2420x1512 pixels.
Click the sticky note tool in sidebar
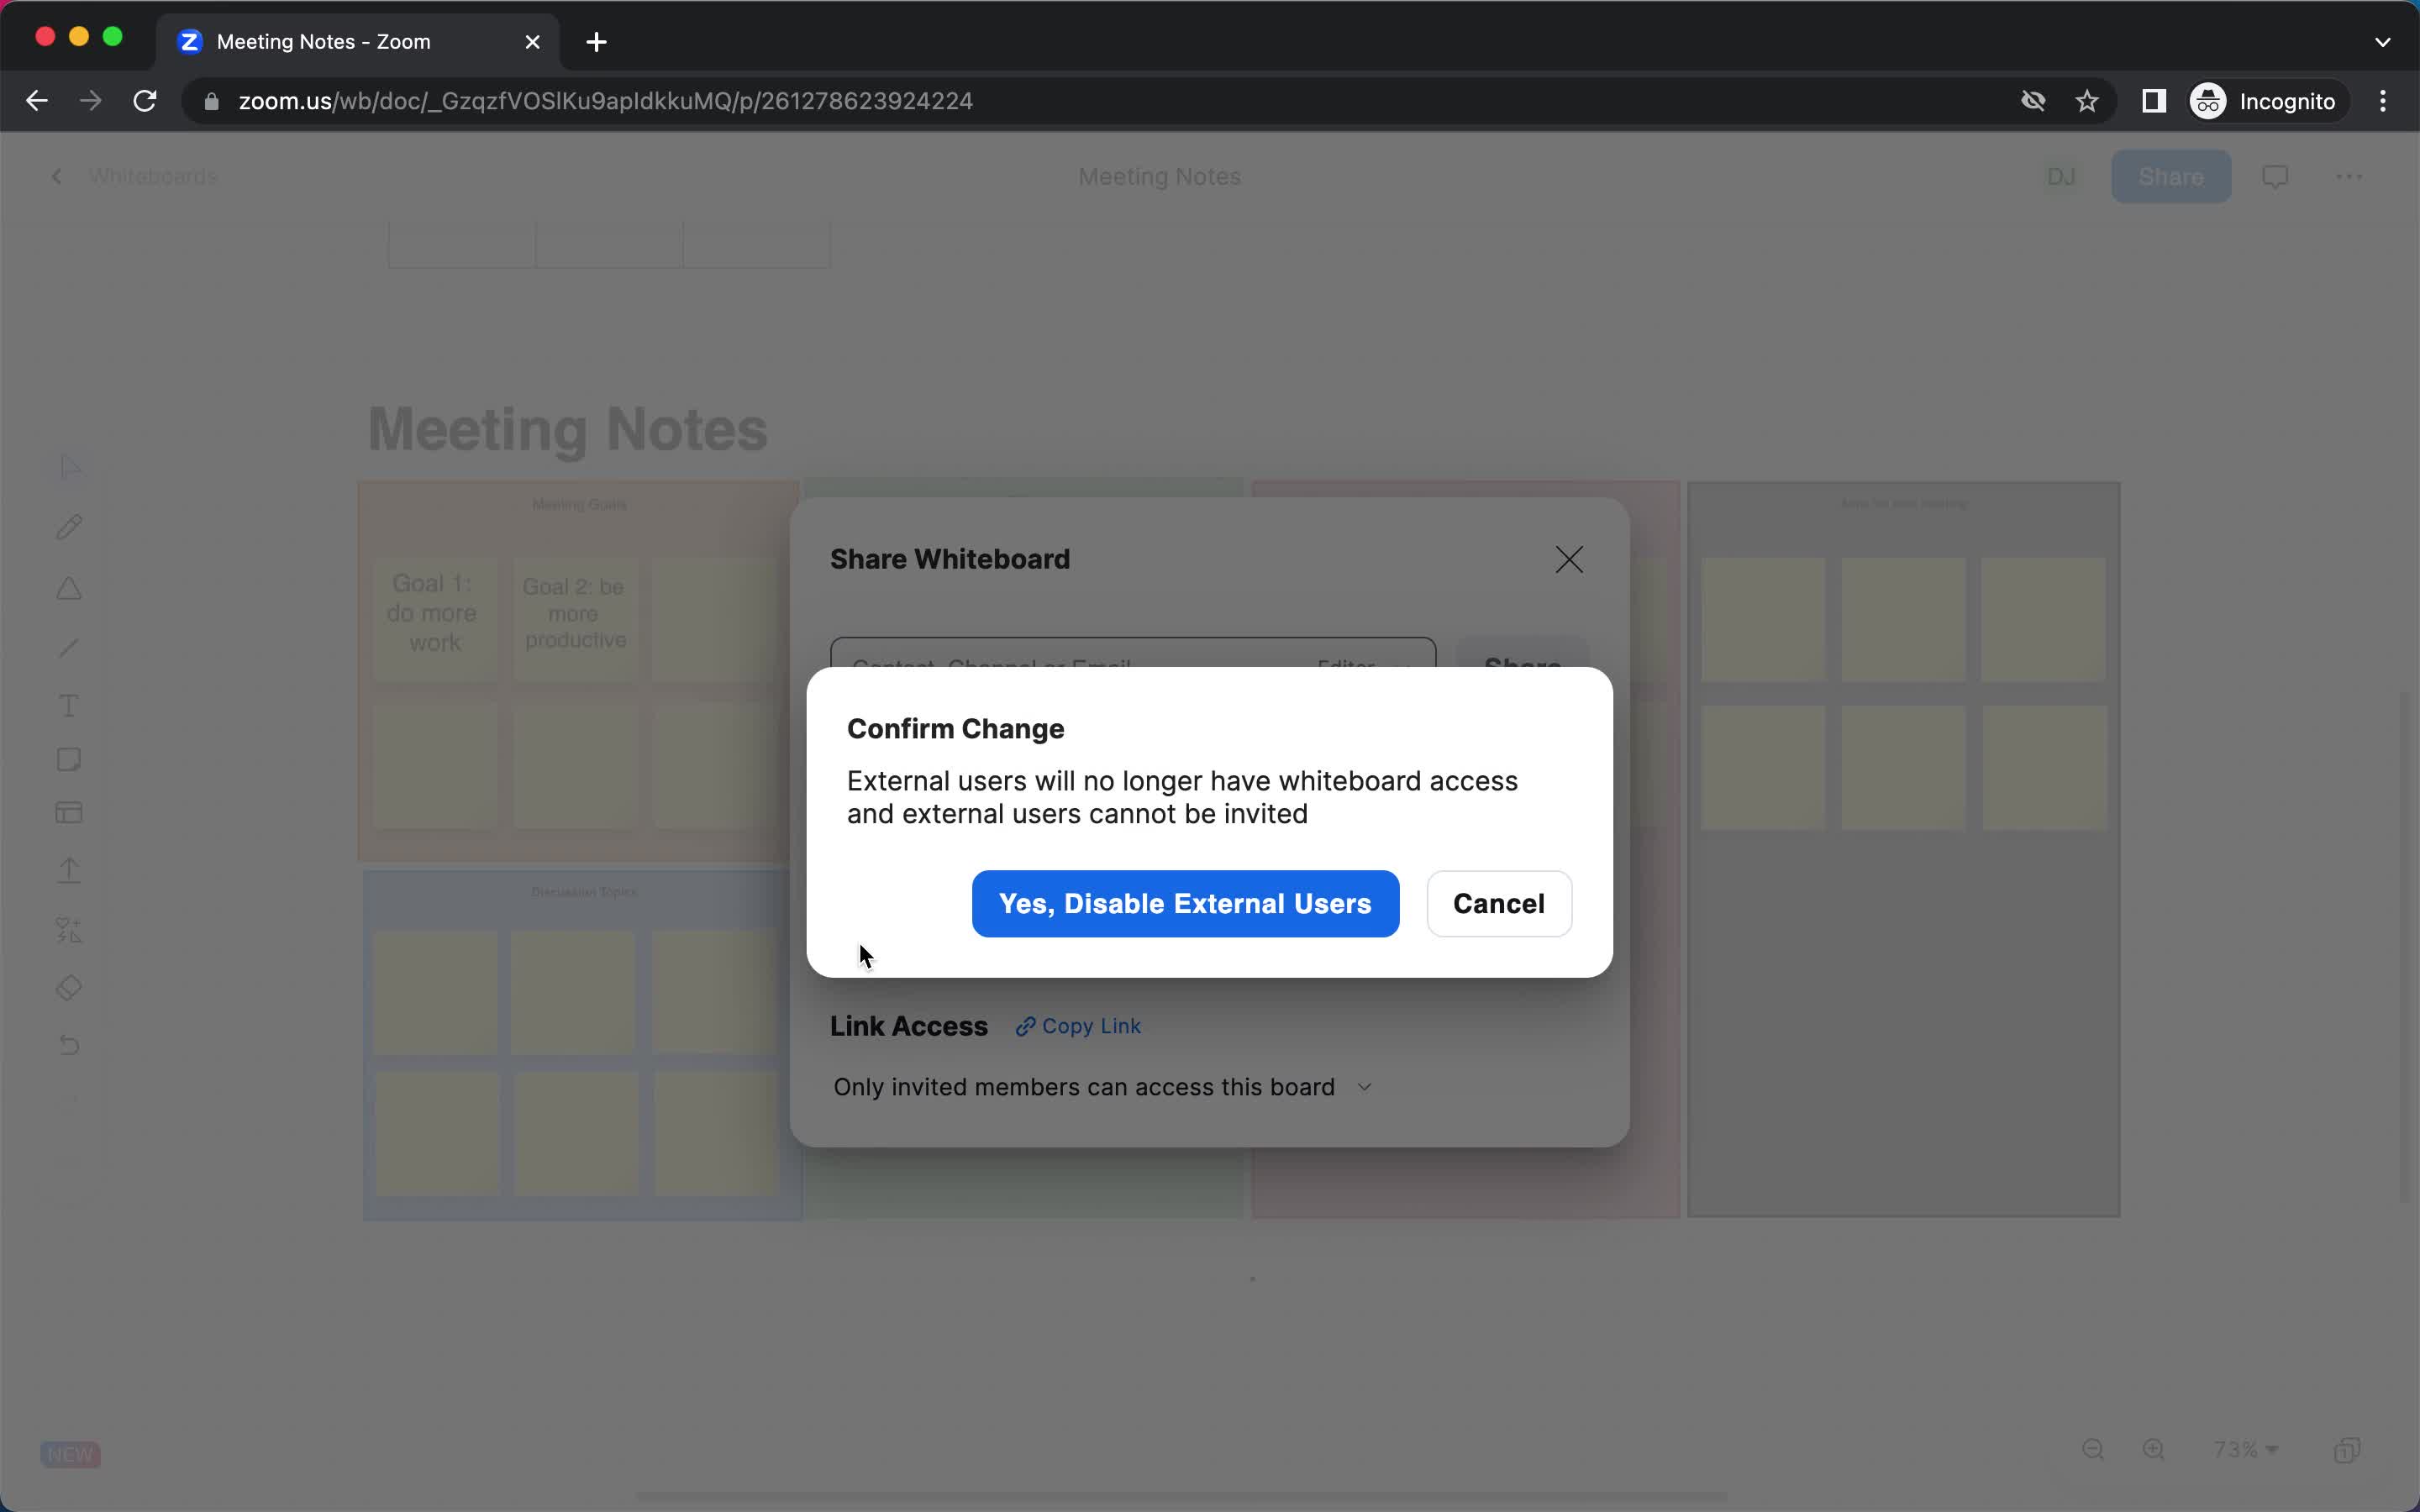[70, 759]
